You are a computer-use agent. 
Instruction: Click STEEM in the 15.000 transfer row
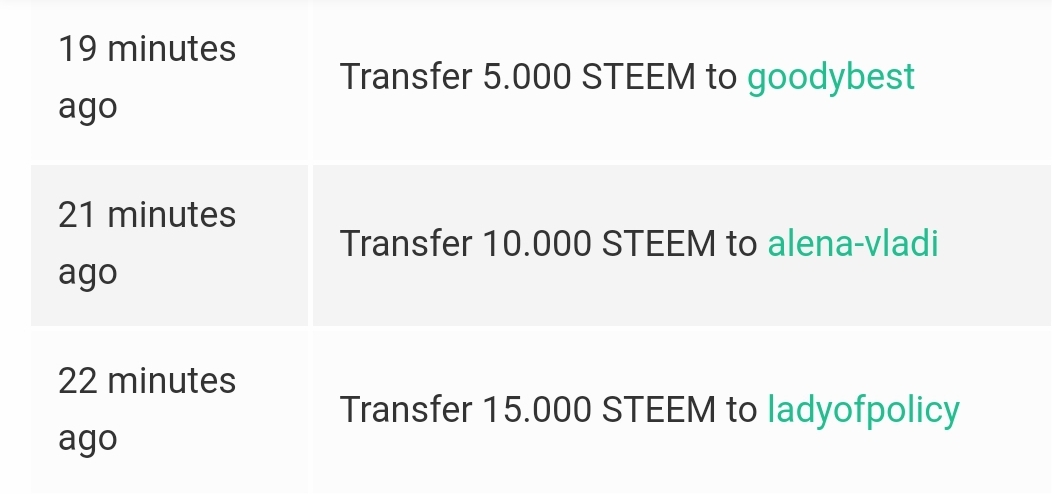click(659, 409)
